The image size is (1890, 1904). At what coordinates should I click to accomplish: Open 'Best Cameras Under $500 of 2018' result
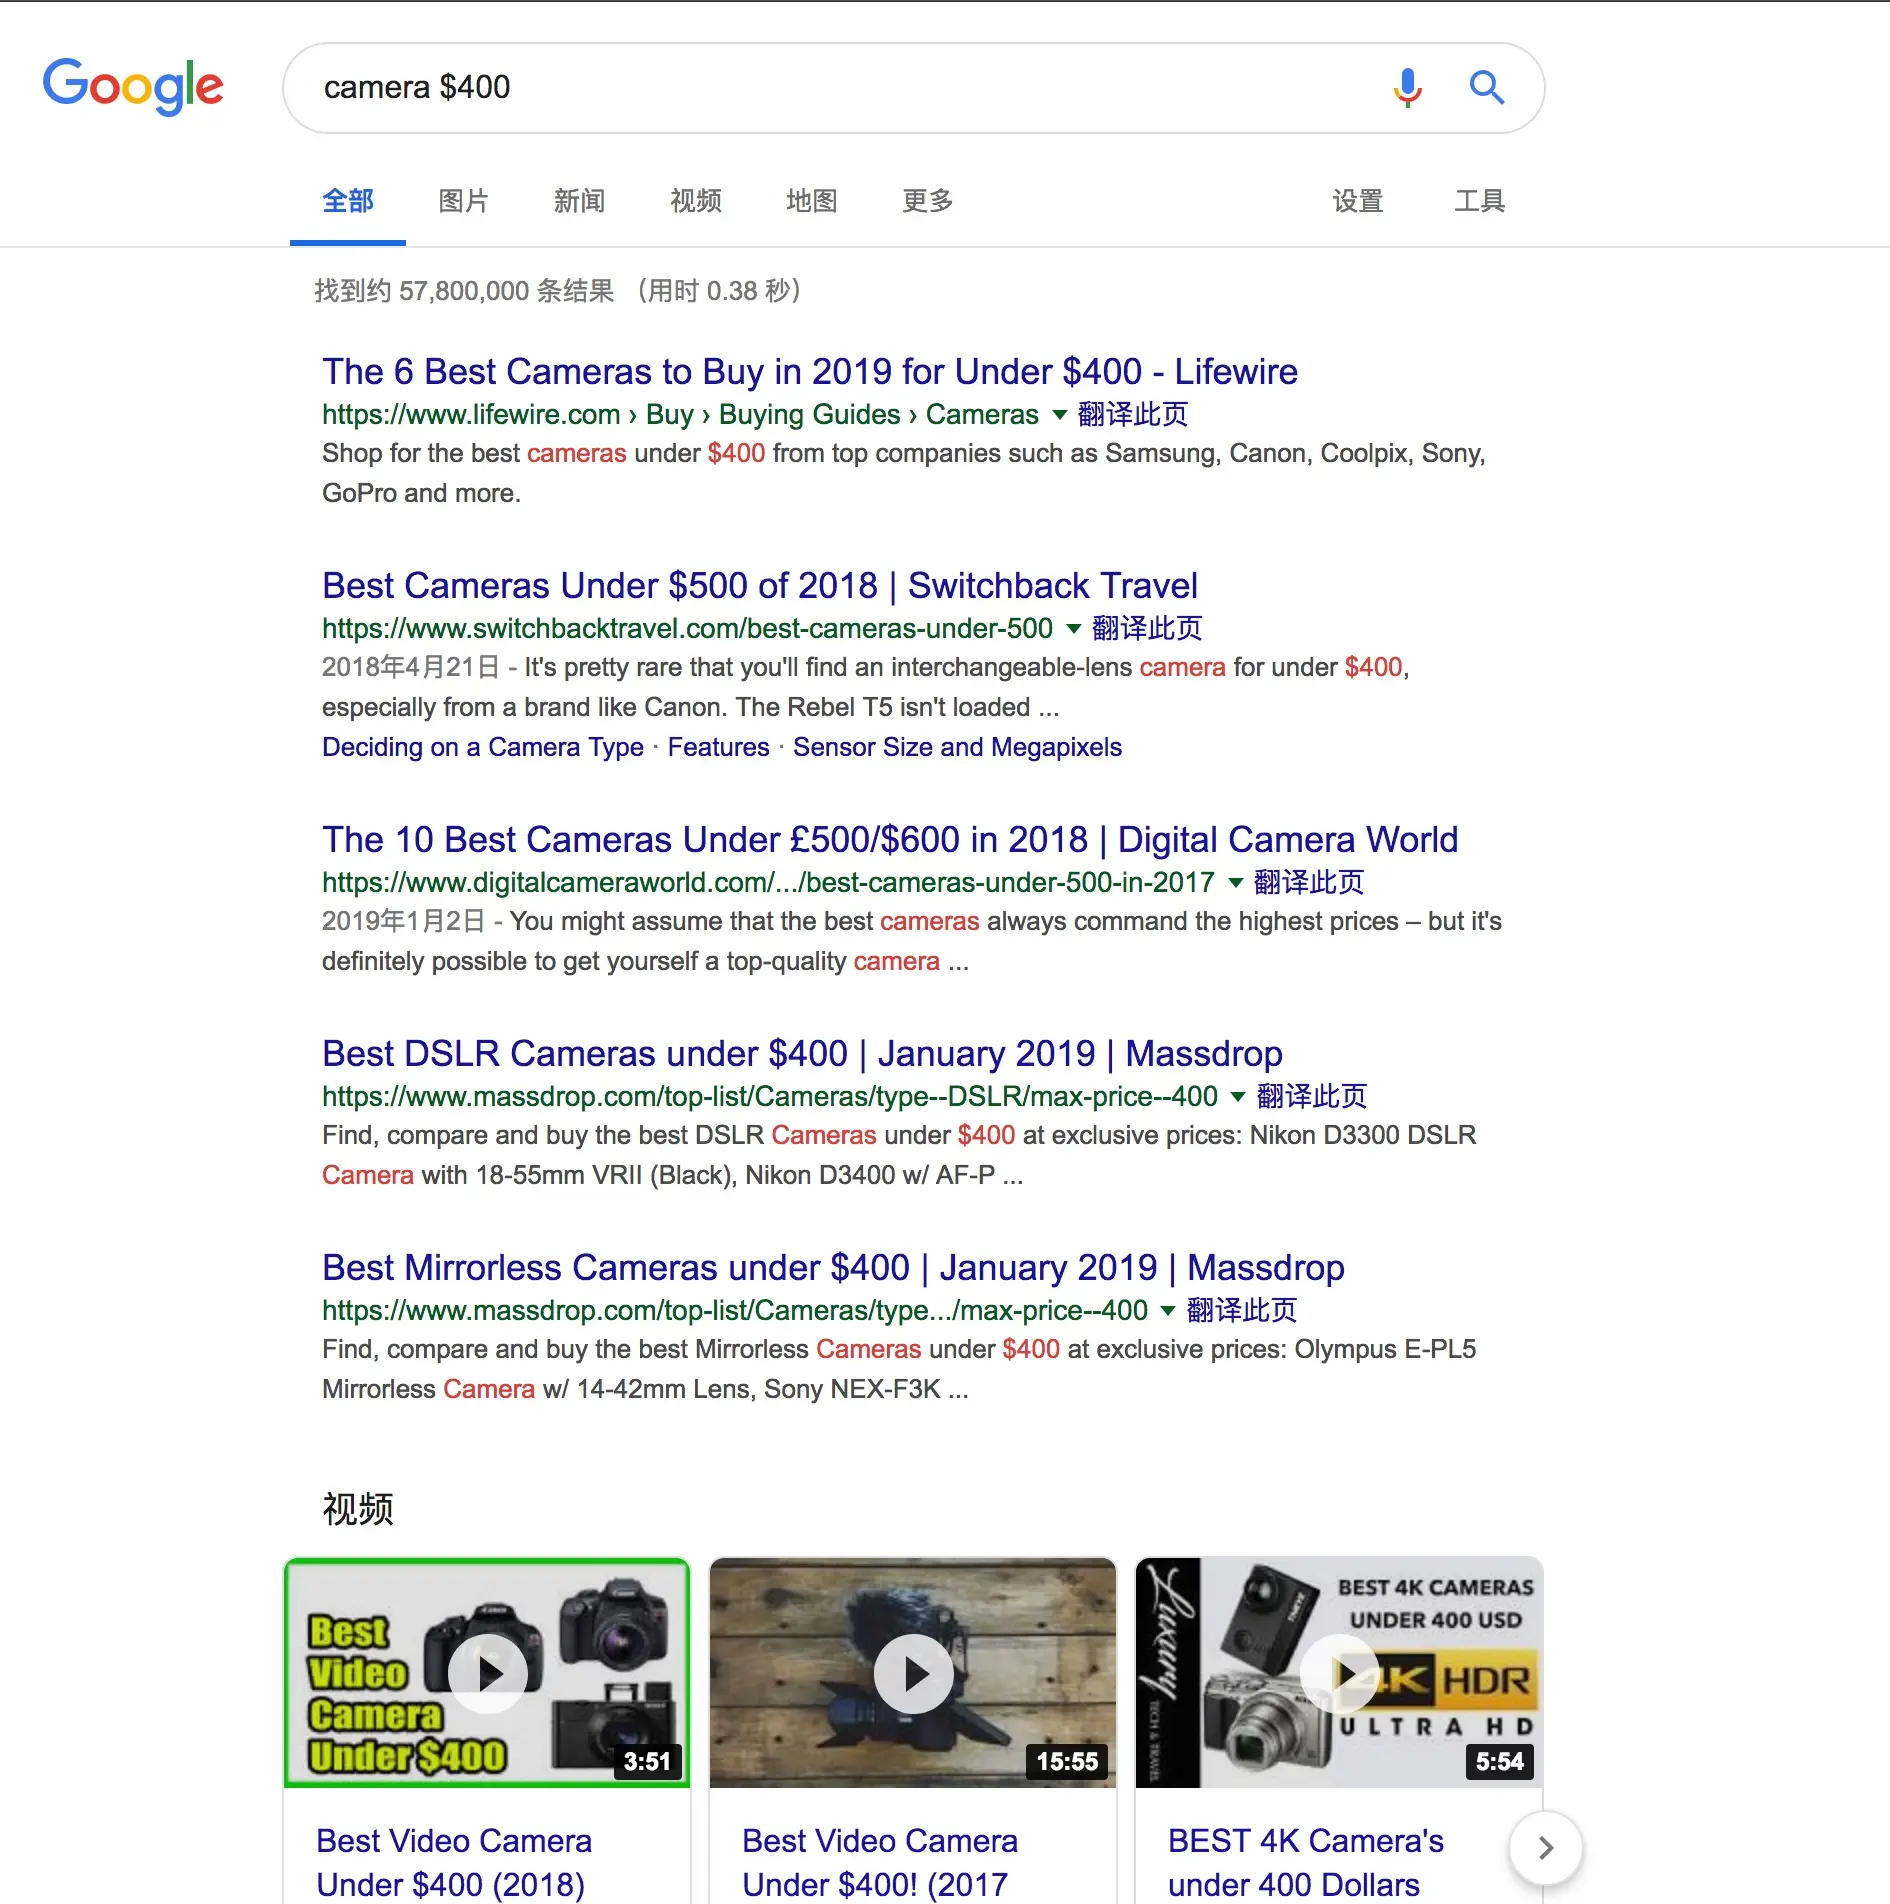(x=760, y=586)
